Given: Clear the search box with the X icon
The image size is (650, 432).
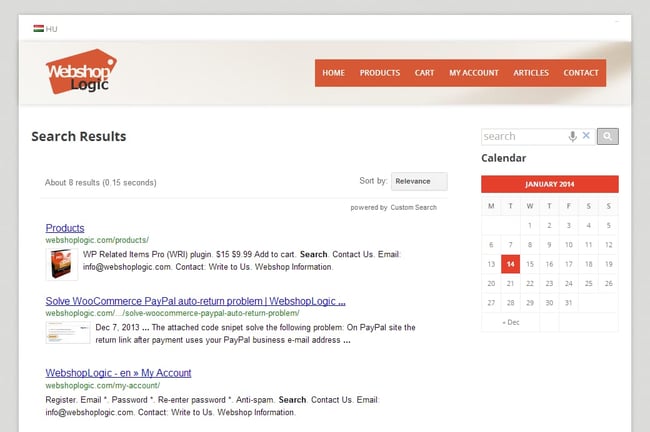Looking at the screenshot, I should (x=586, y=135).
